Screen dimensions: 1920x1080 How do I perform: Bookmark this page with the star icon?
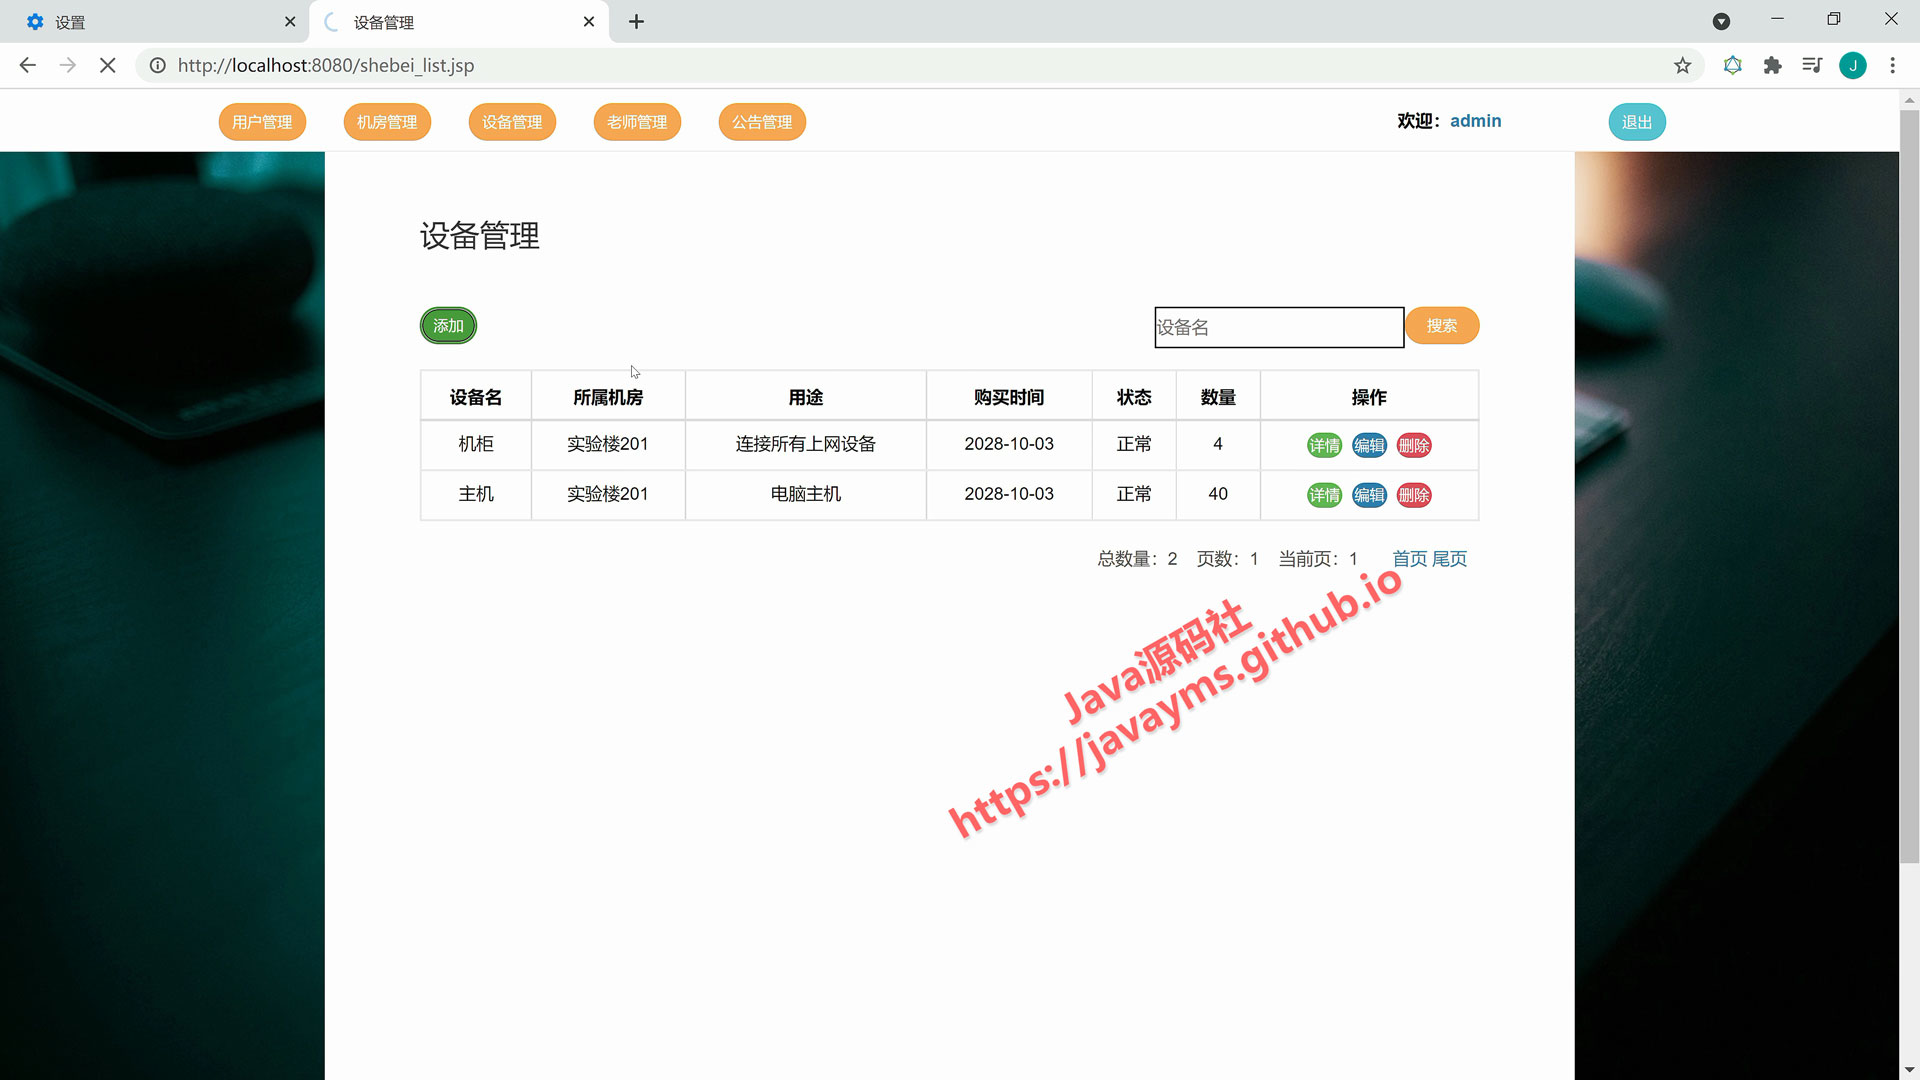(x=1683, y=65)
